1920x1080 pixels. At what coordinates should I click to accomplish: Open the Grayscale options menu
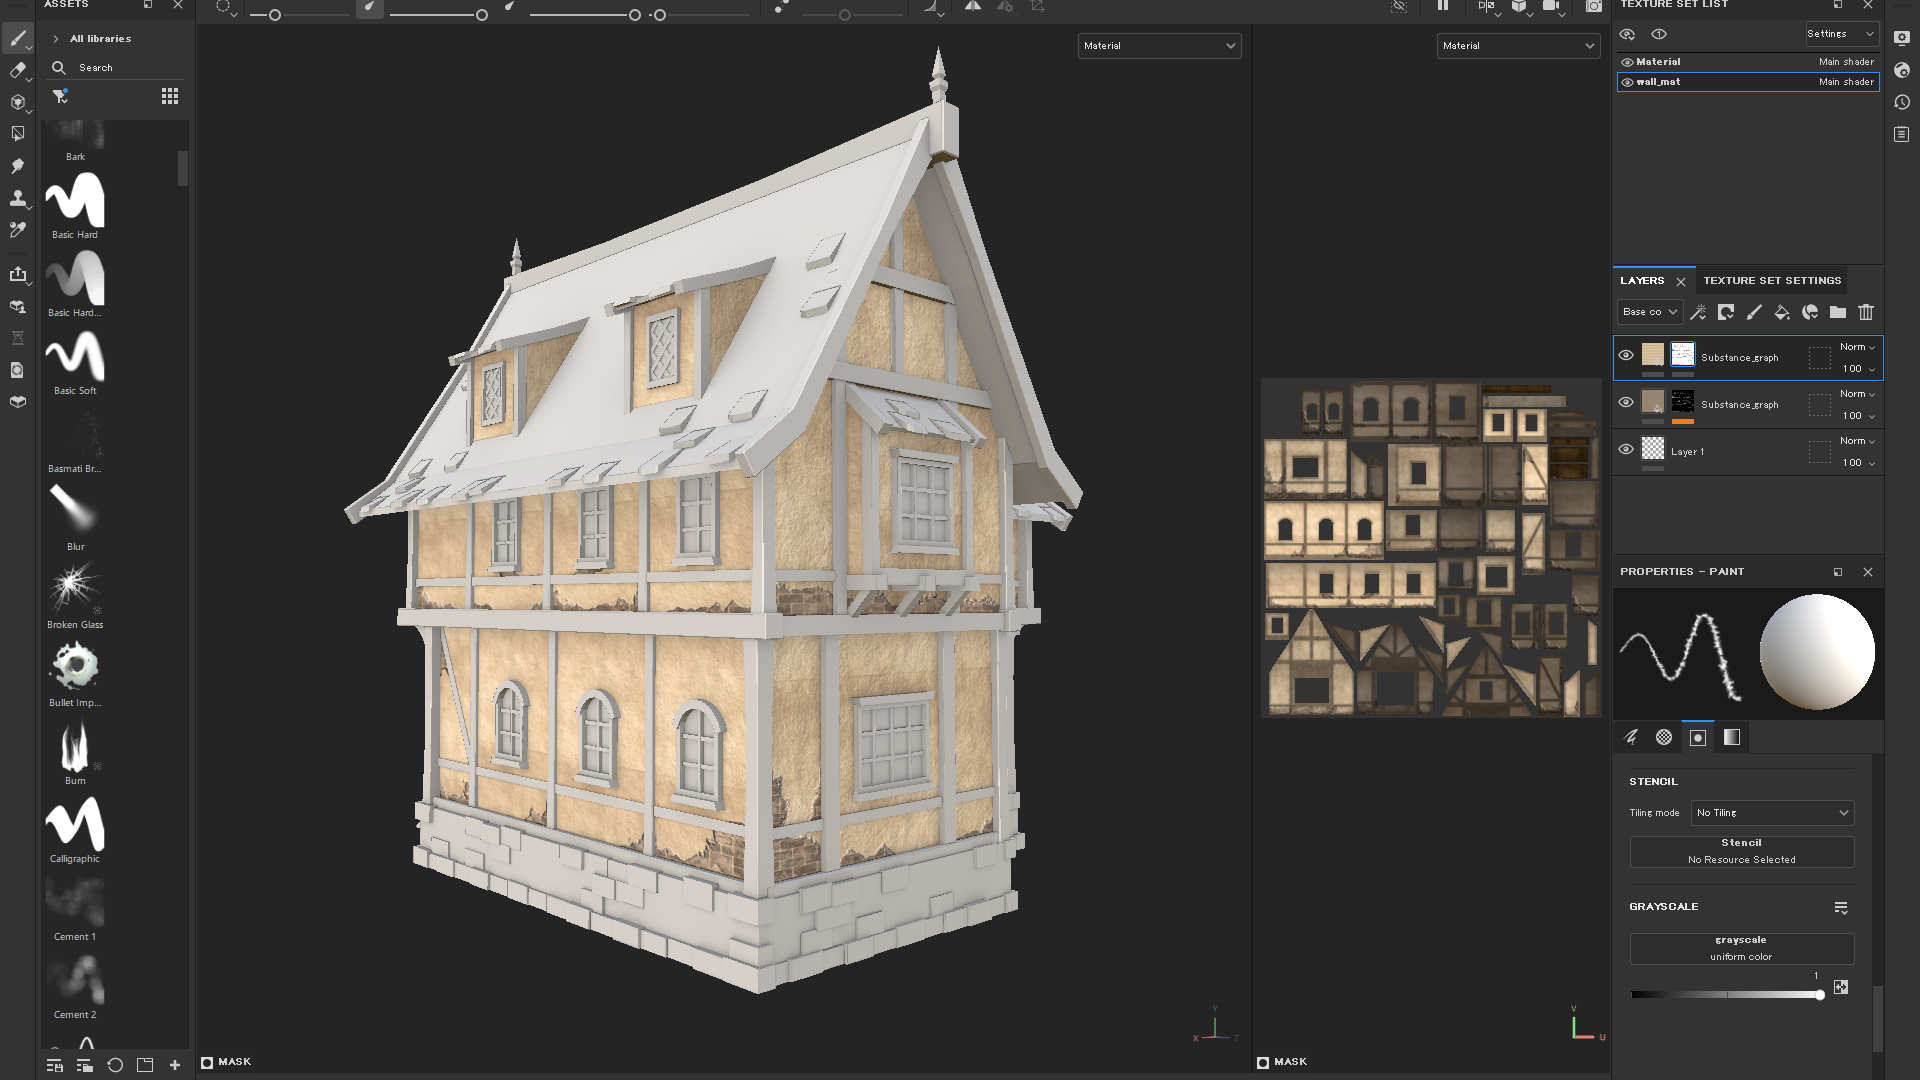[1841, 907]
